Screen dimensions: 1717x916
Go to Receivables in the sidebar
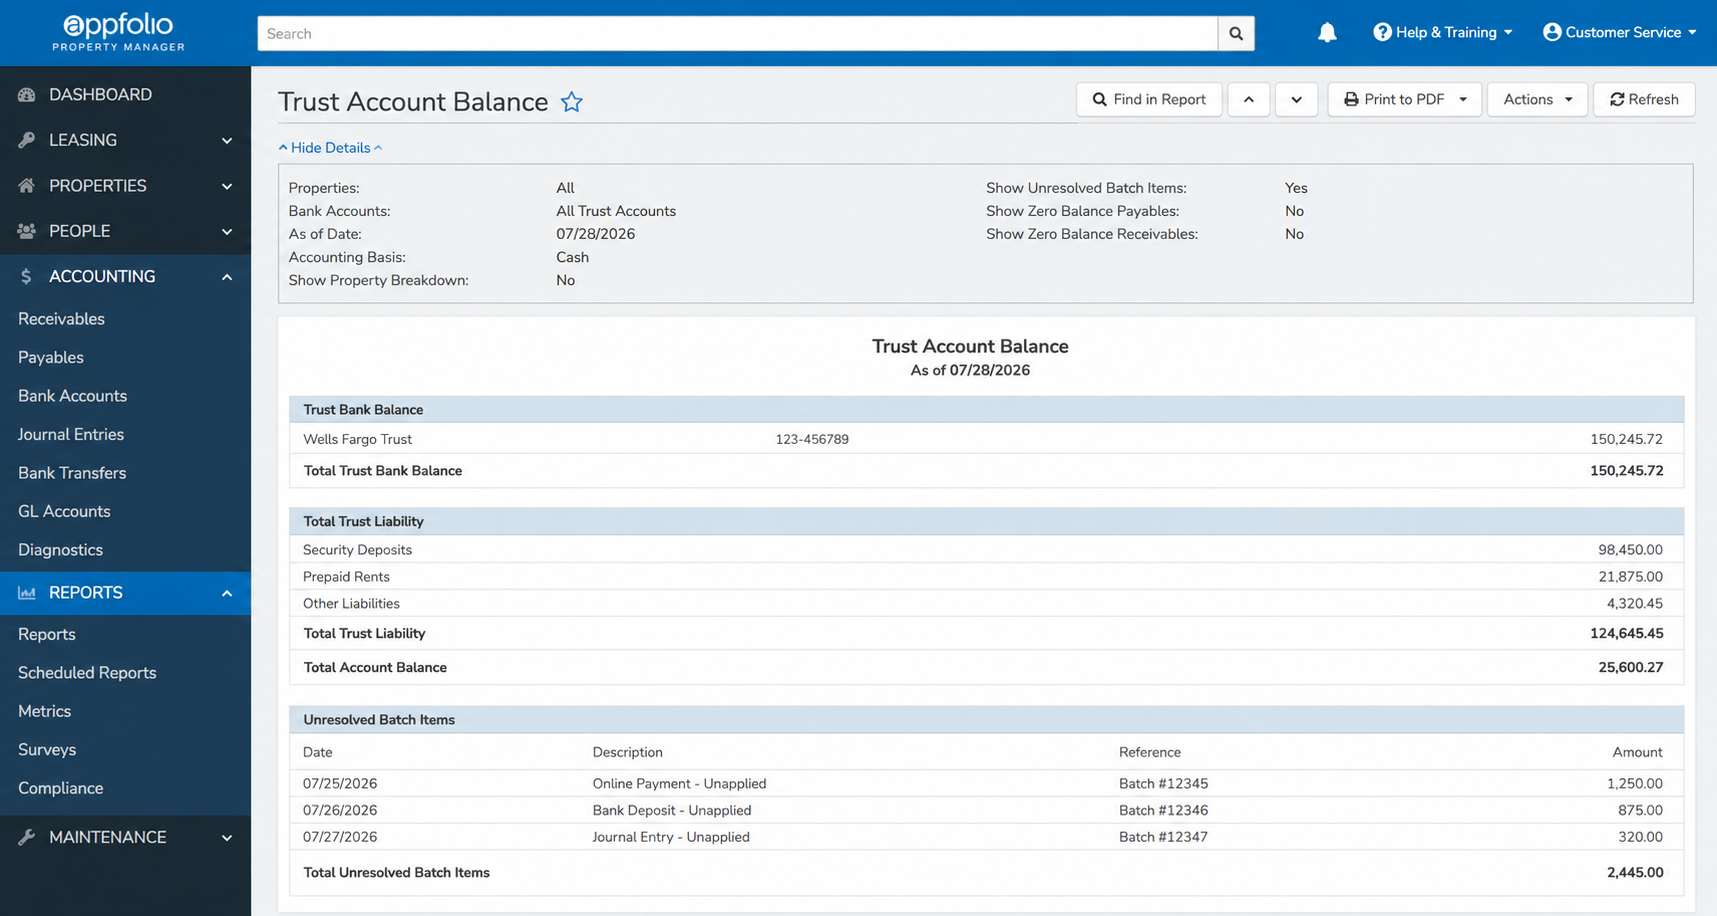click(61, 319)
